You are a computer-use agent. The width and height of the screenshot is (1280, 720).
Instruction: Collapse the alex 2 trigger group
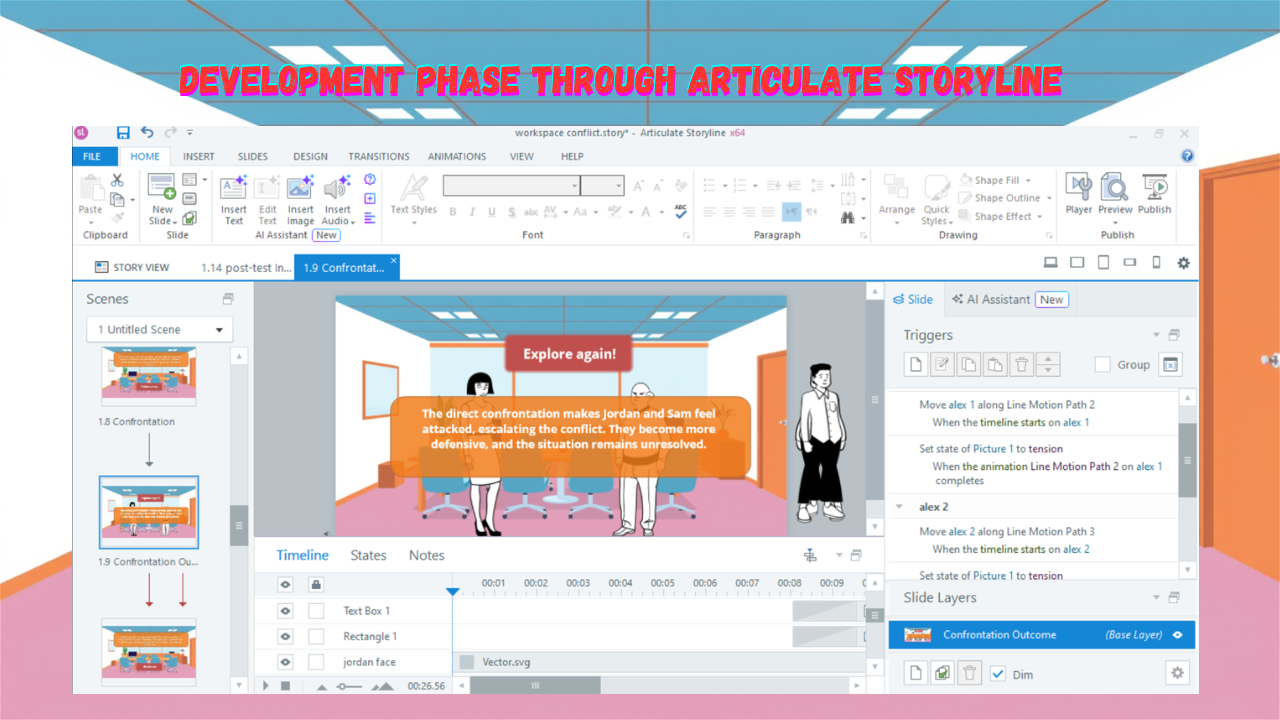[x=899, y=507]
